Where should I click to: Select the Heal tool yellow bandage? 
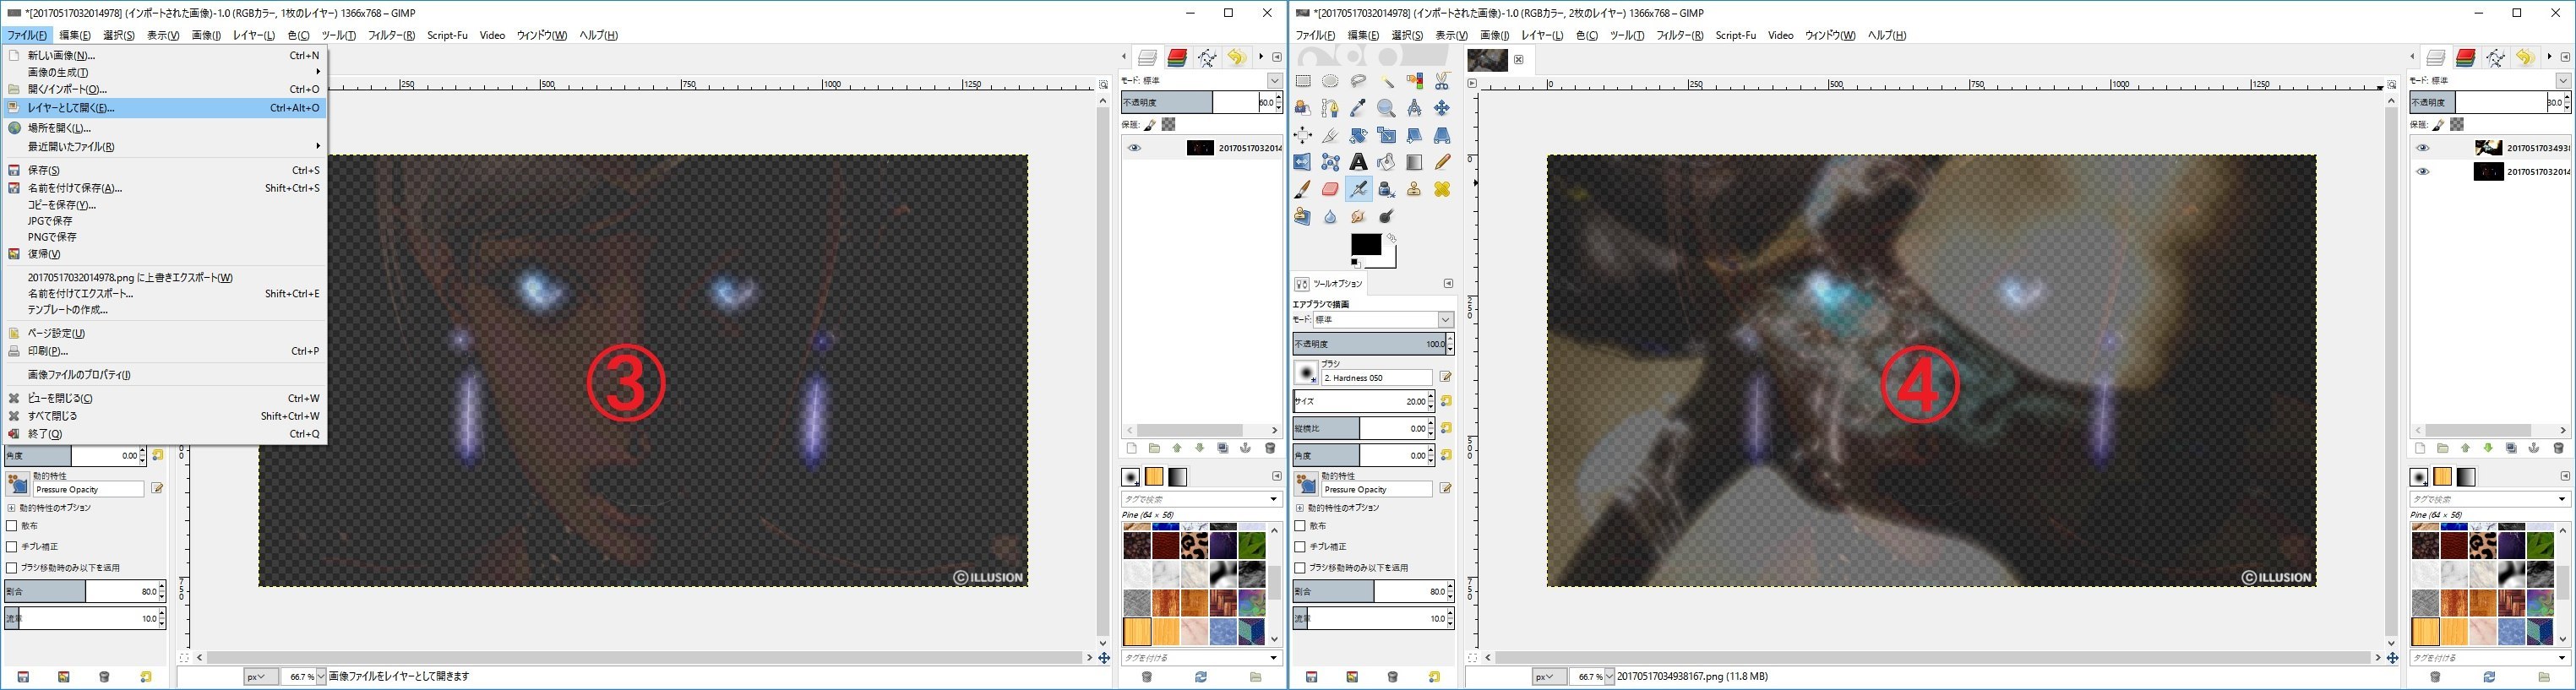click(x=1442, y=189)
